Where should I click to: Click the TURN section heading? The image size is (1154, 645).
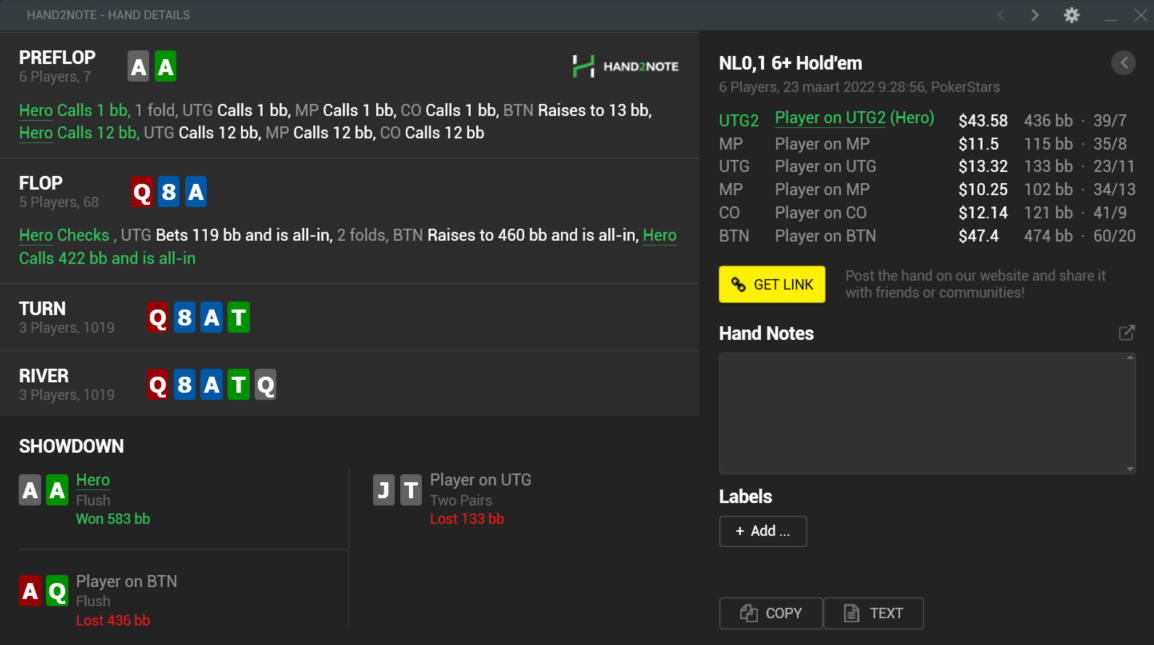[43, 309]
